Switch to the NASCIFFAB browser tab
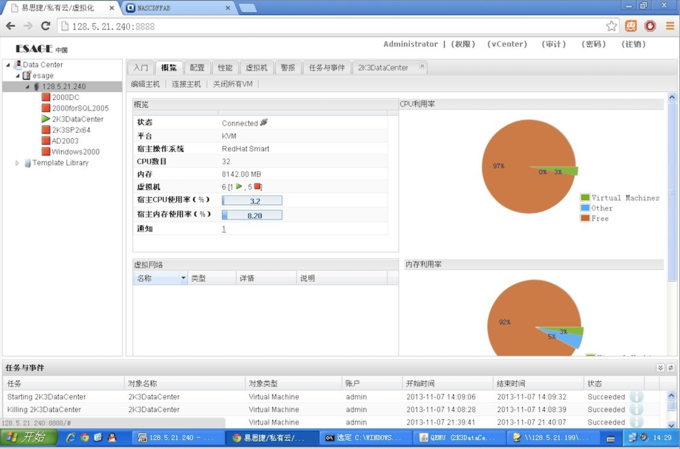 177,8
